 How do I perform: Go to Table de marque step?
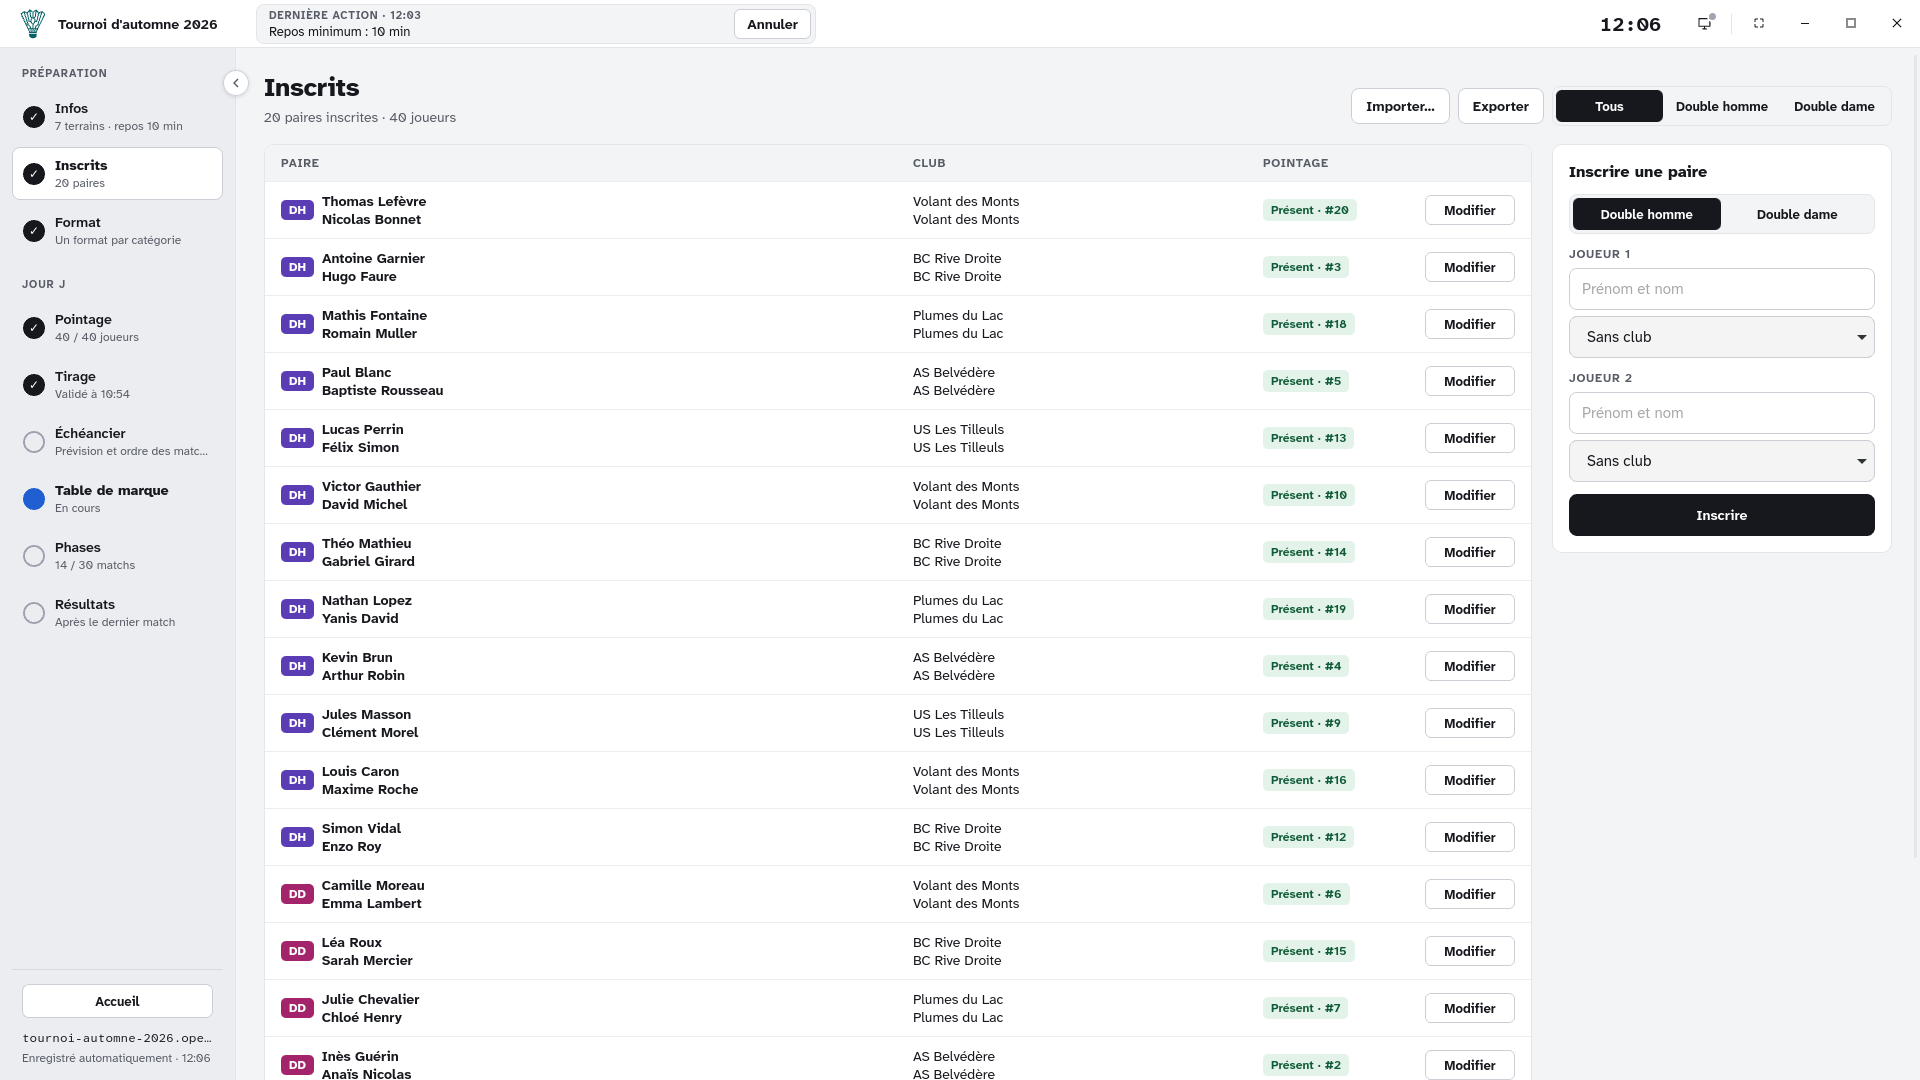[x=117, y=499]
